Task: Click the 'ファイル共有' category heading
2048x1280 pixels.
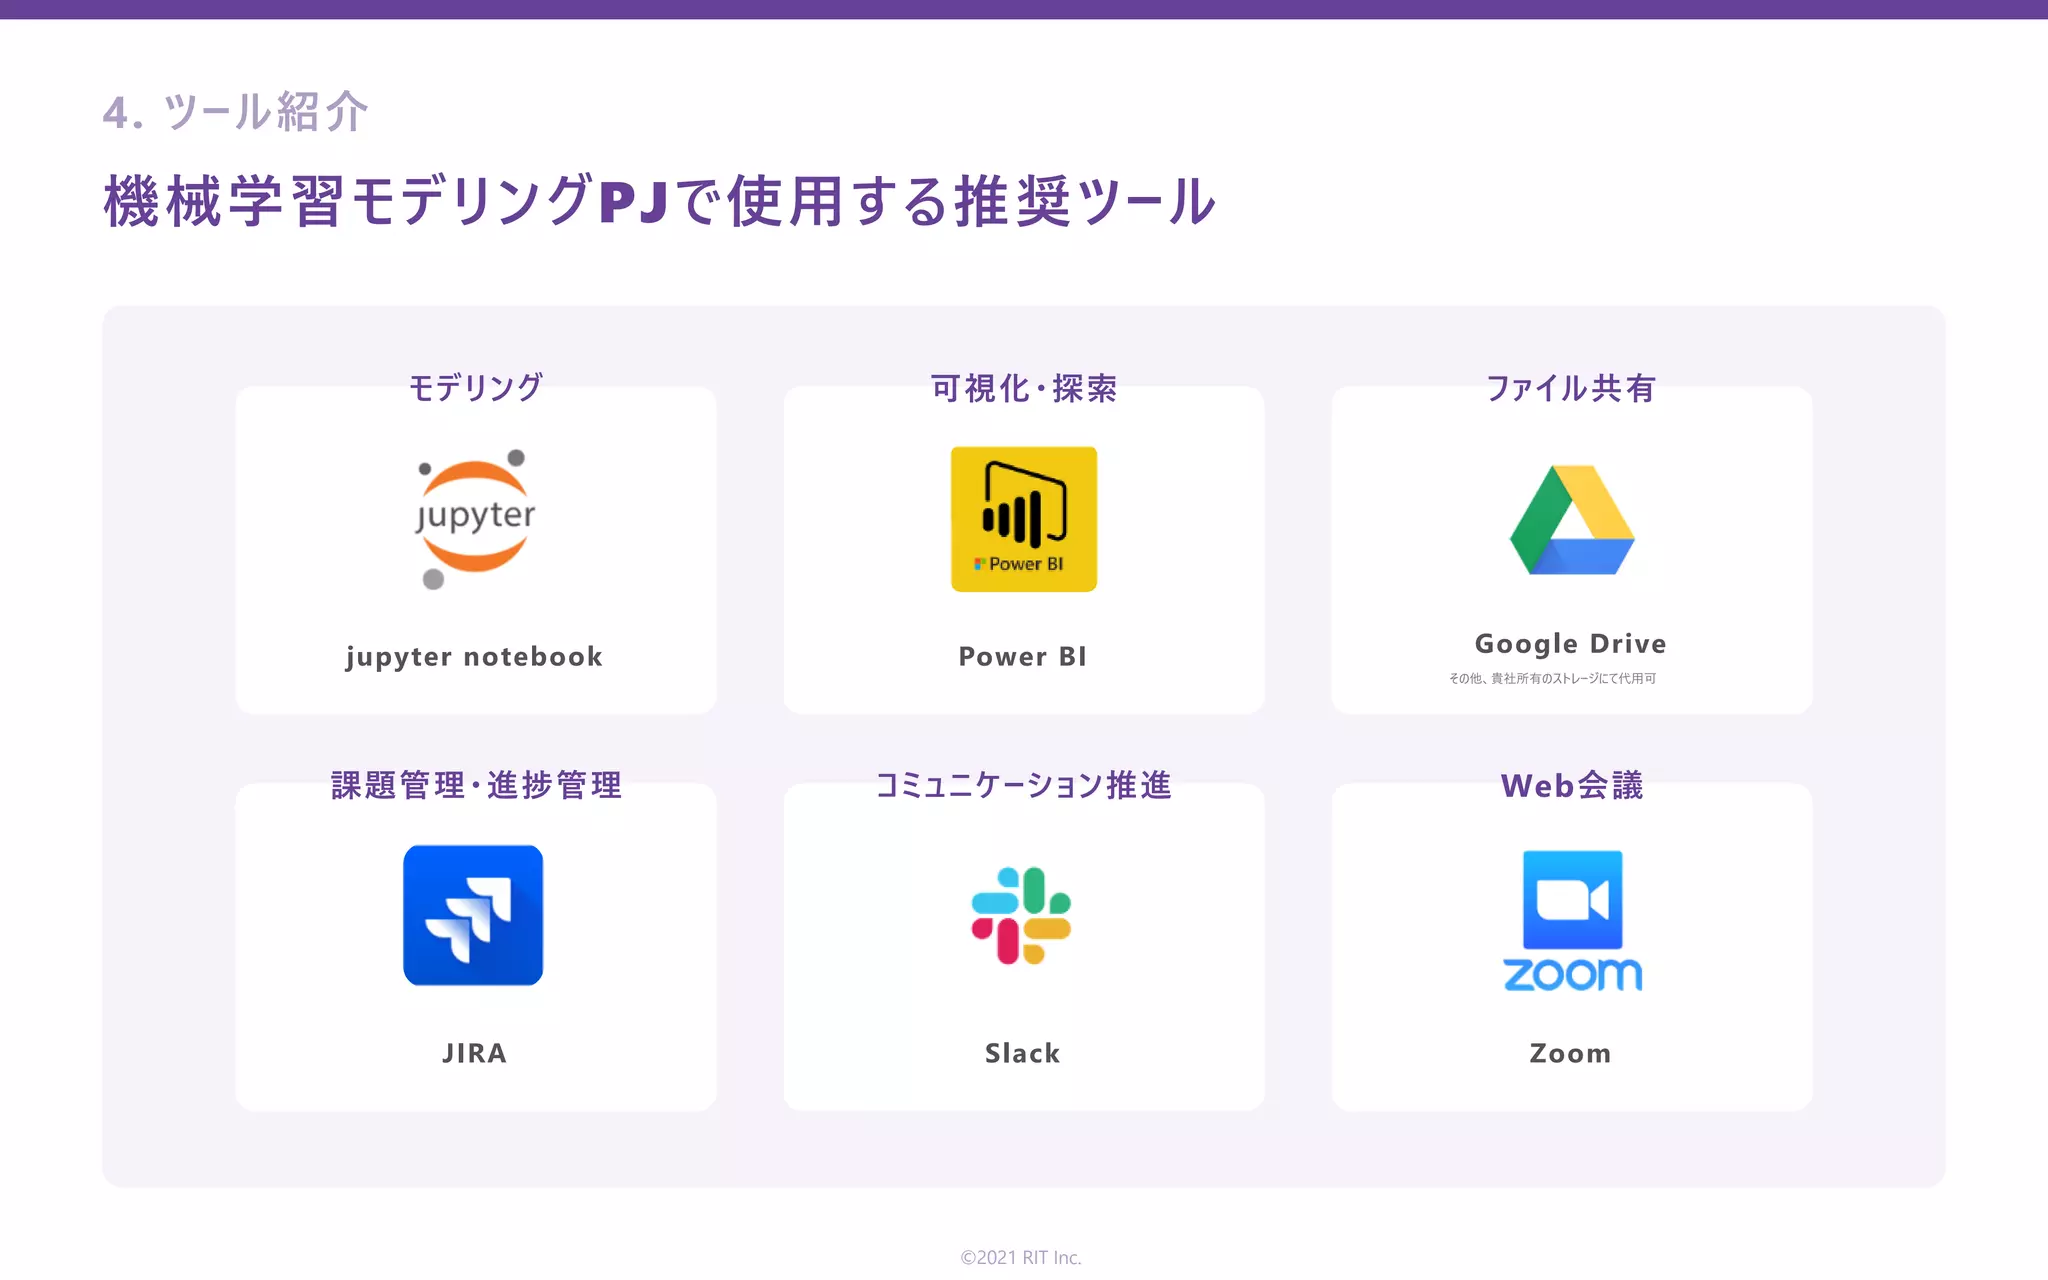Action: (1571, 388)
